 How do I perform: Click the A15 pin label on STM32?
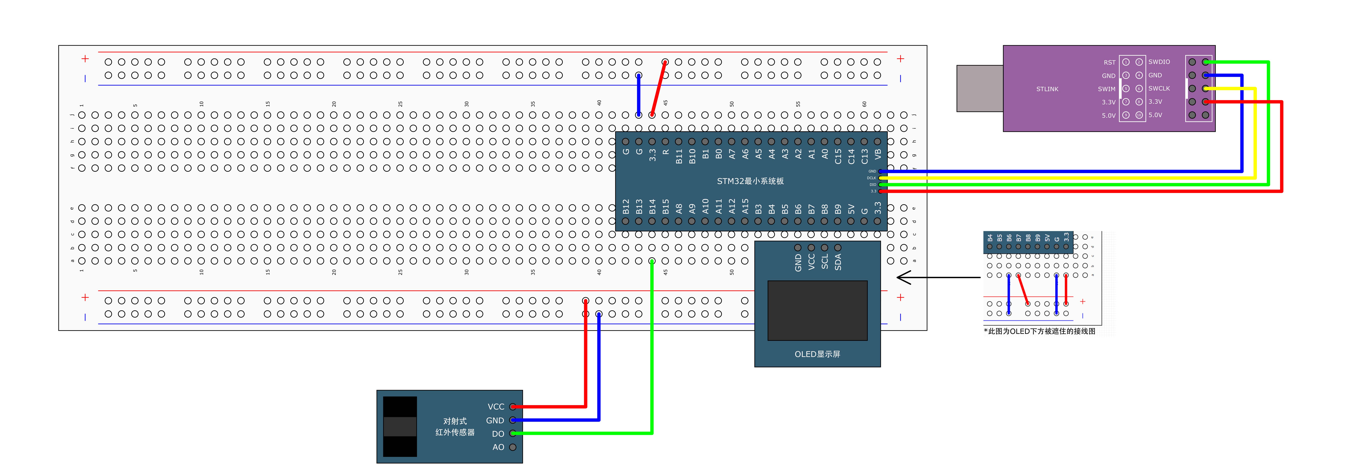click(x=745, y=208)
